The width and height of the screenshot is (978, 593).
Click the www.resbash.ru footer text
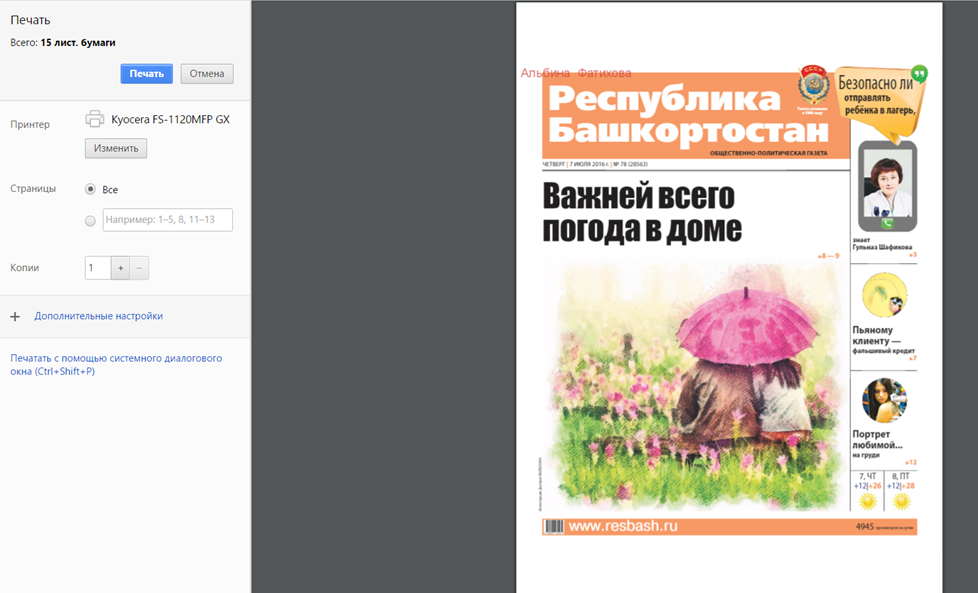tap(622, 526)
